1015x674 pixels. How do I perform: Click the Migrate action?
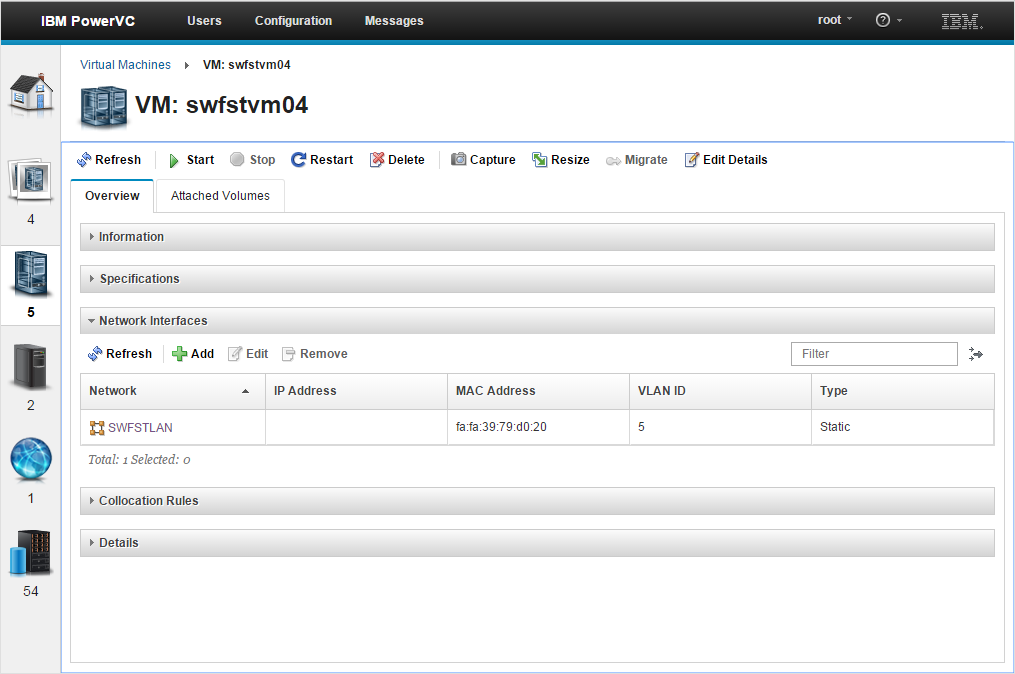pos(637,160)
